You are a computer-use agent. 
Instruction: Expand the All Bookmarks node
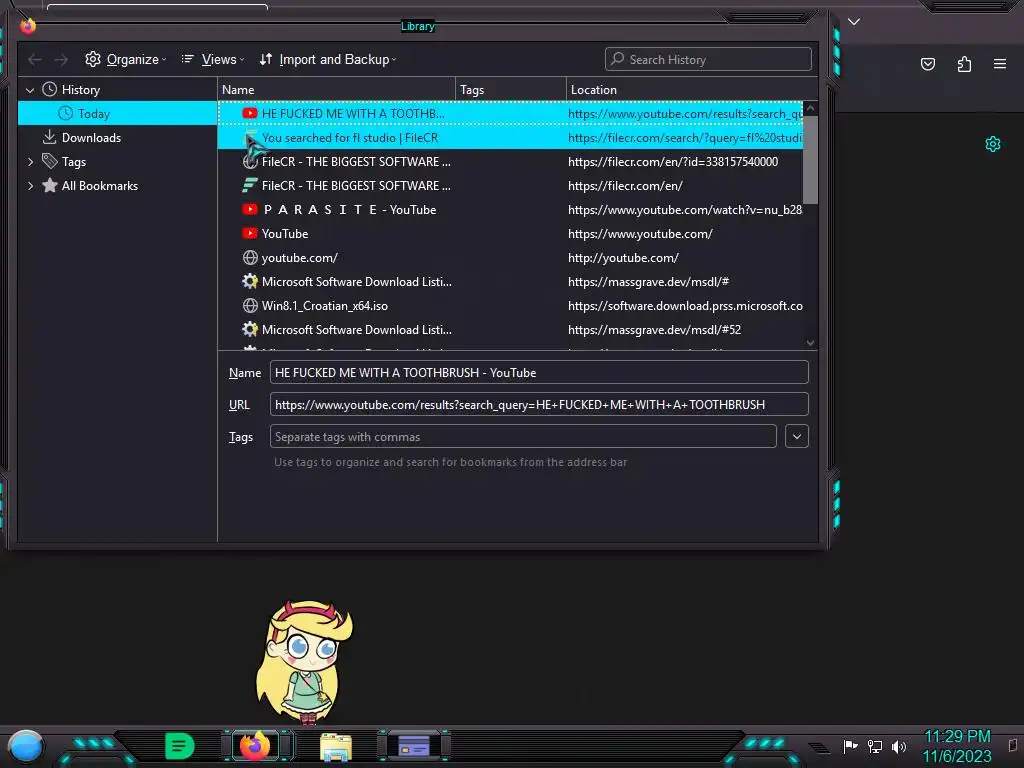coord(30,185)
